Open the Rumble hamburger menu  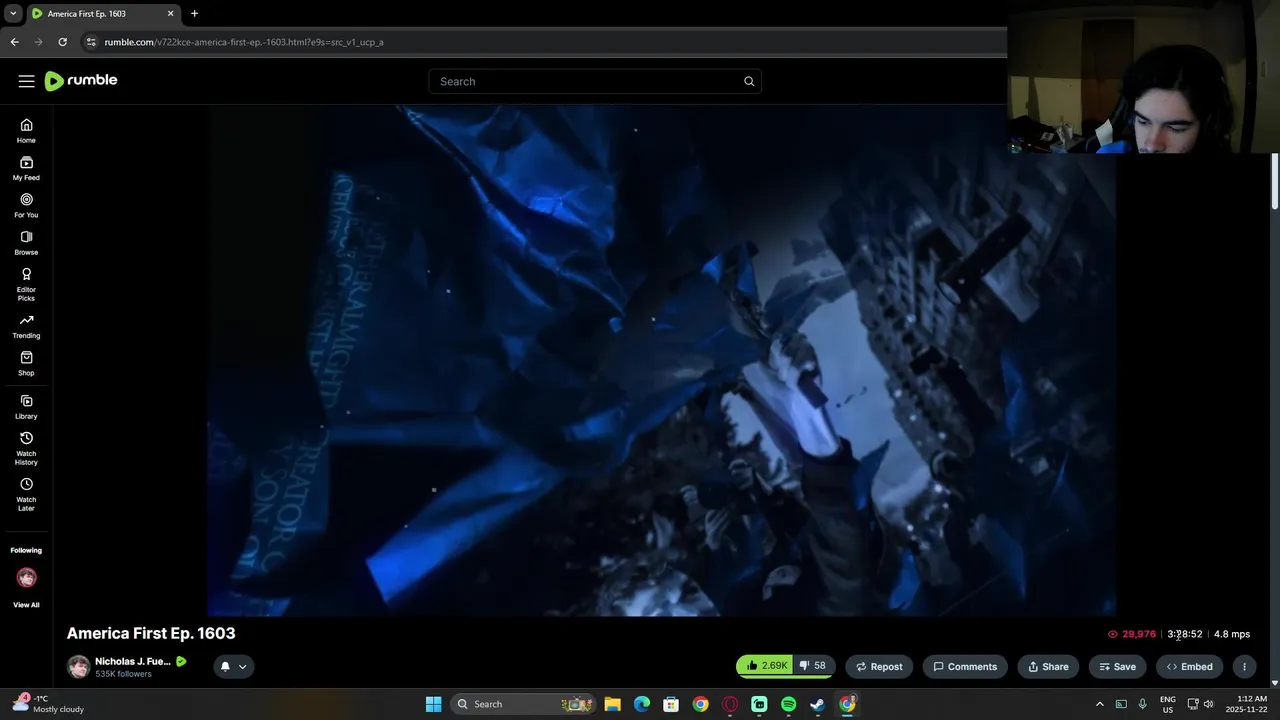(26, 81)
